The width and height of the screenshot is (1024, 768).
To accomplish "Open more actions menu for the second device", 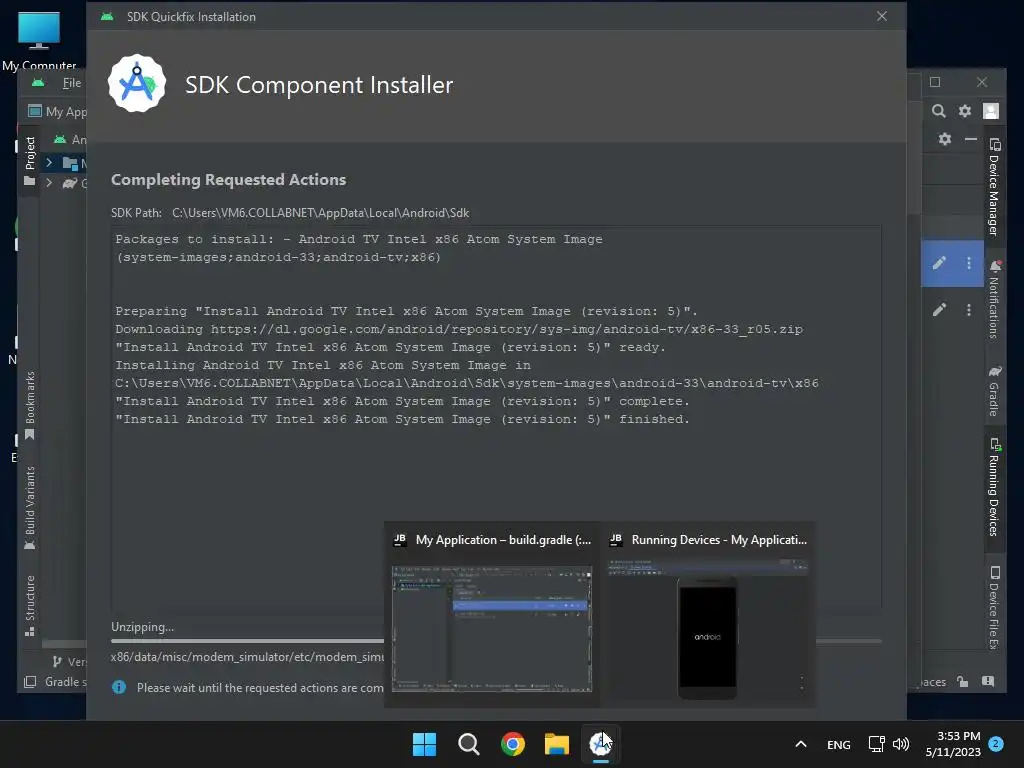I will point(968,310).
